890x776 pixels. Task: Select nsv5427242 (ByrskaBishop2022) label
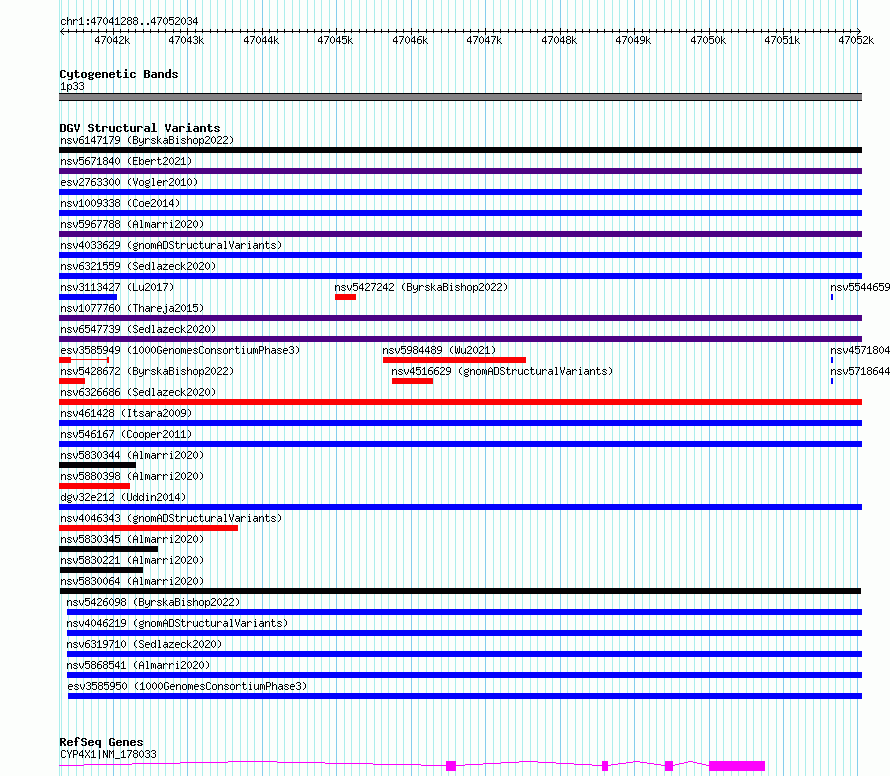(421, 287)
